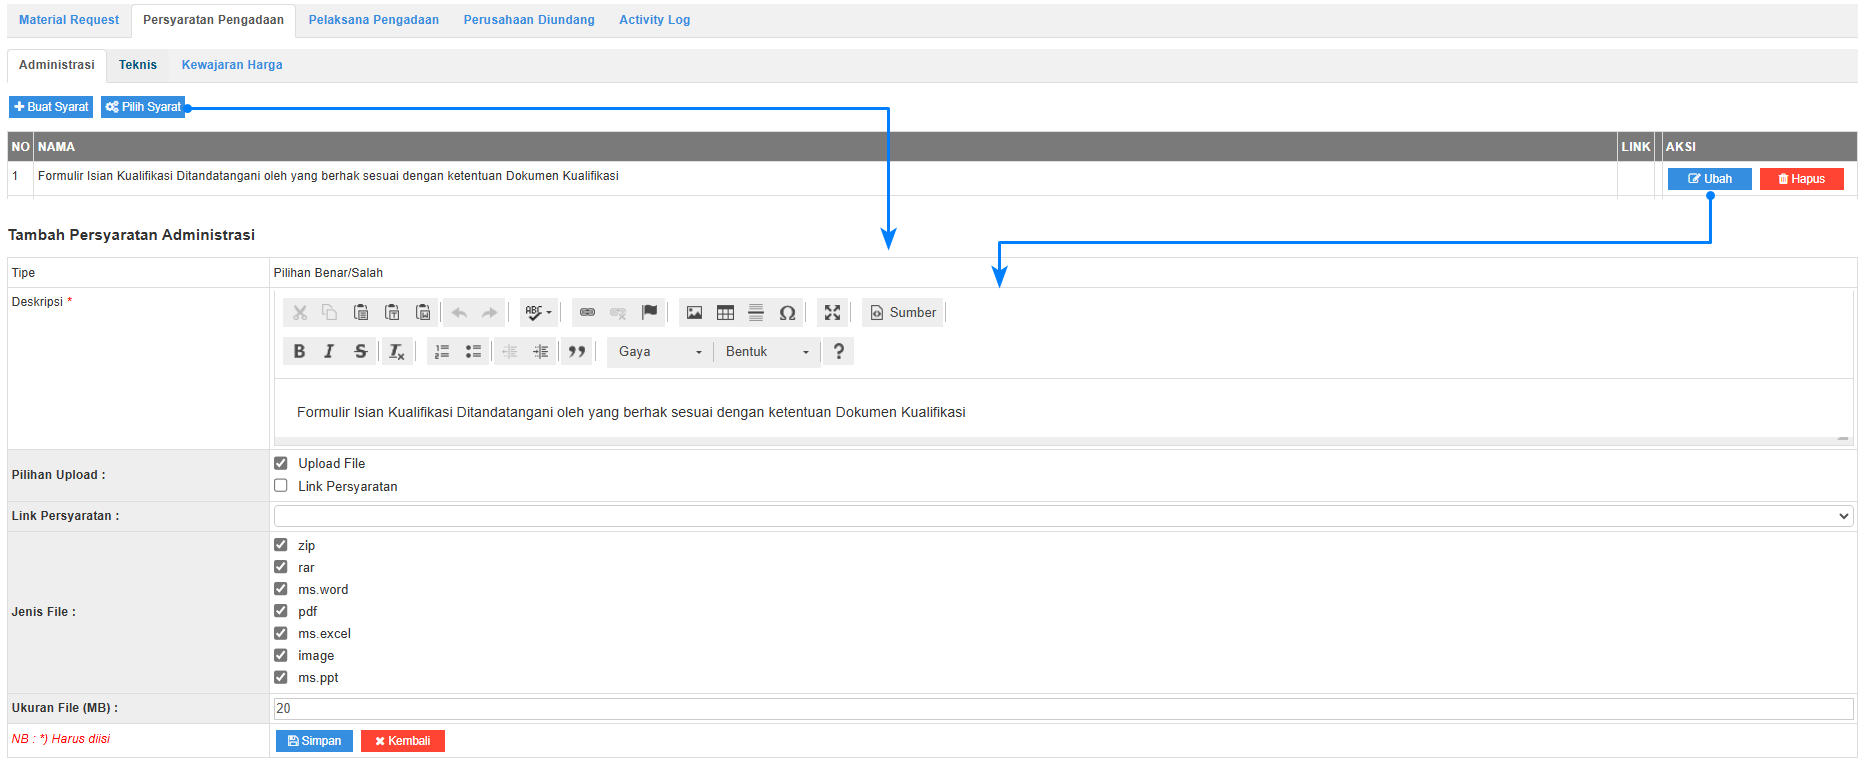Open special characters with the omega icon
The image size is (1865, 764).
point(787,313)
